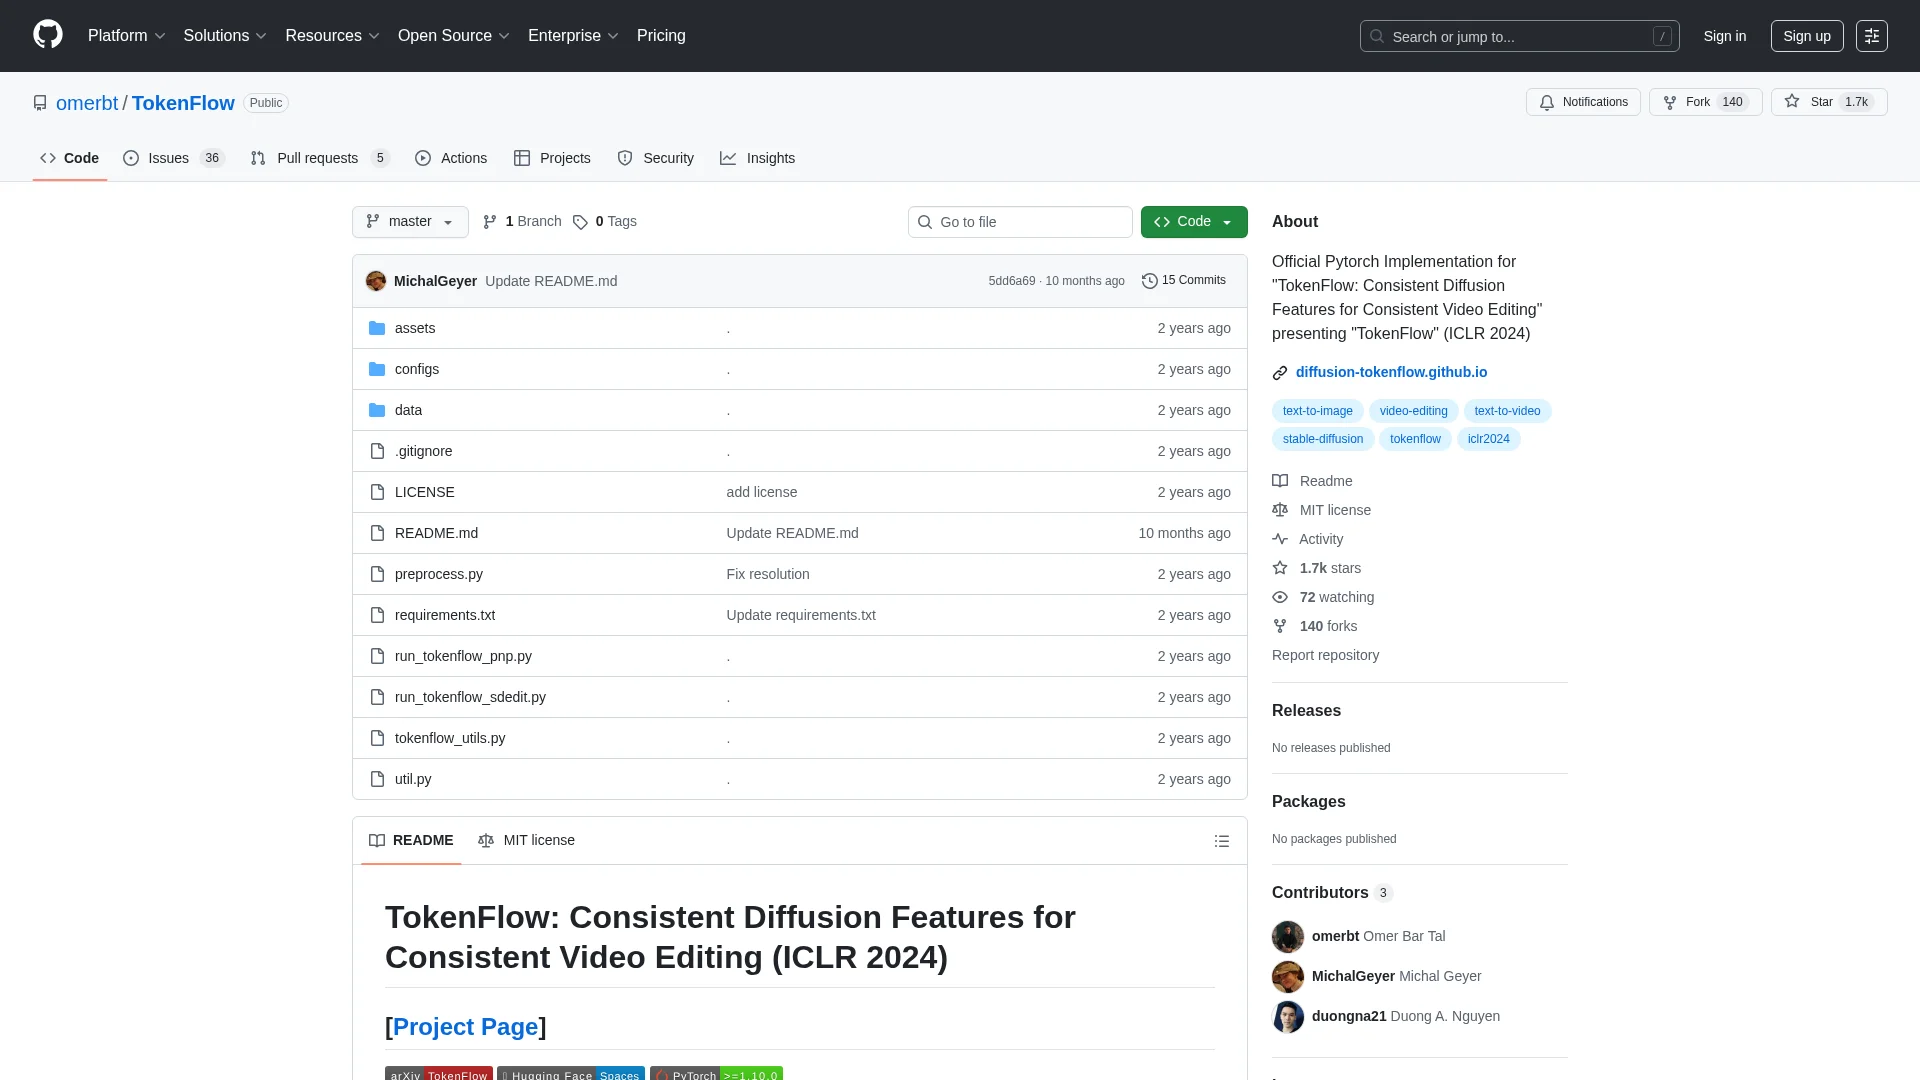This screenshot has height=1080, width=1920.
Task: Focus the Go to file field
Action: (x=1020, y=222)
